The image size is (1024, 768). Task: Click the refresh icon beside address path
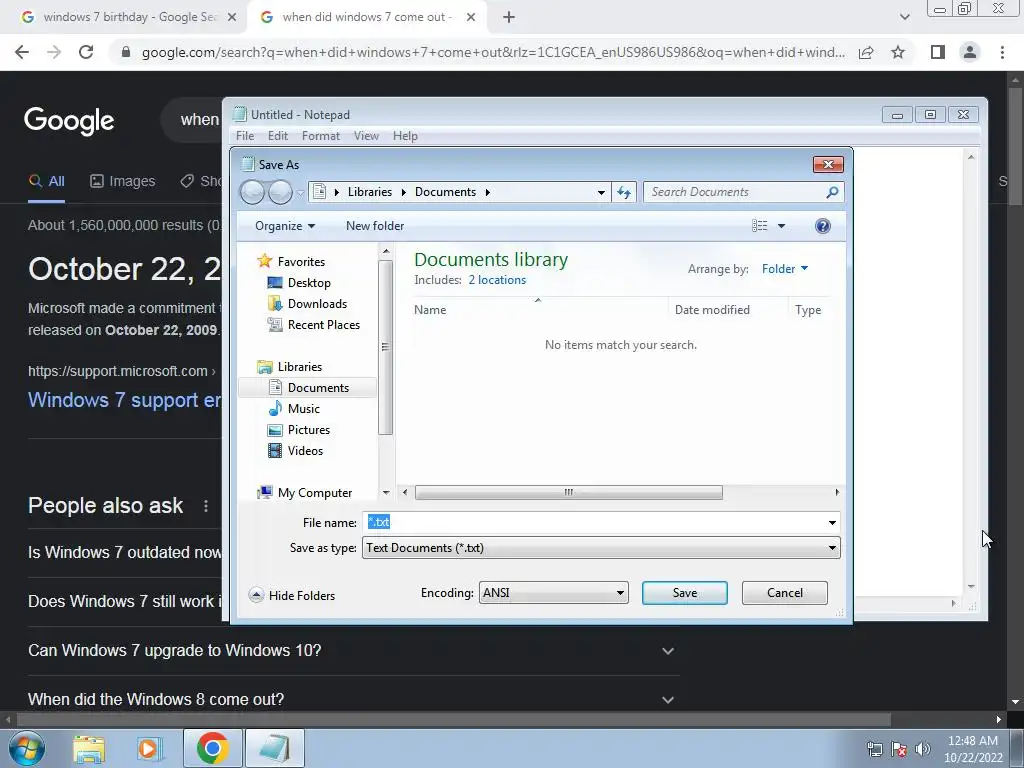pyautogui.click(x=624, y=192)
